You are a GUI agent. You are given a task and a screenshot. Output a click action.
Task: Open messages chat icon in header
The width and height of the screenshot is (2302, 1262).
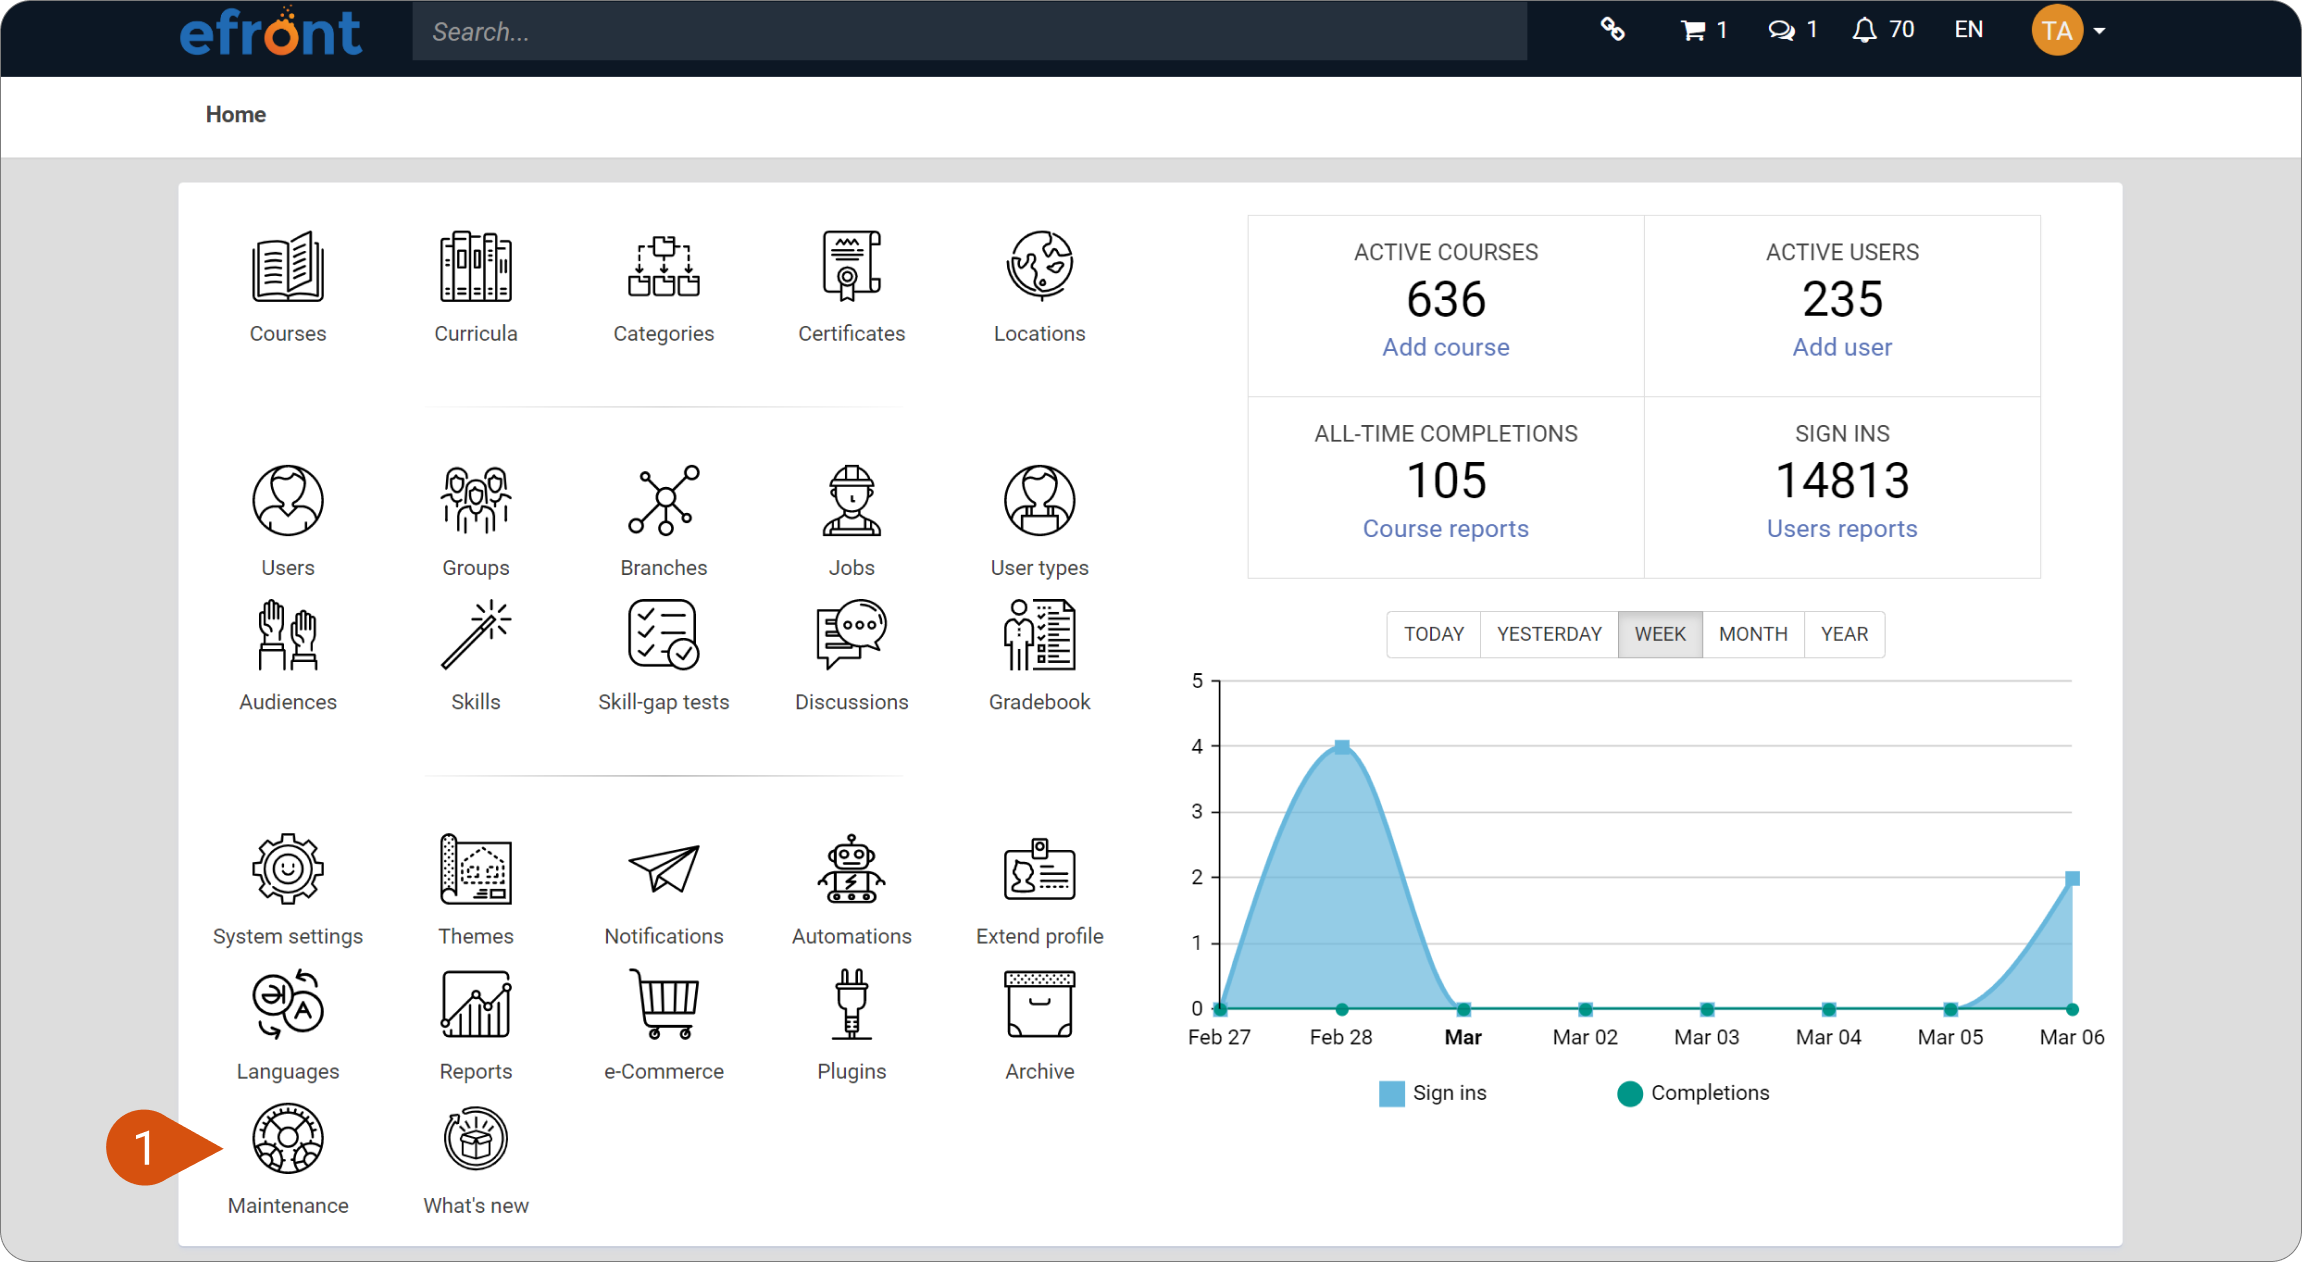tap(1792, 30)
